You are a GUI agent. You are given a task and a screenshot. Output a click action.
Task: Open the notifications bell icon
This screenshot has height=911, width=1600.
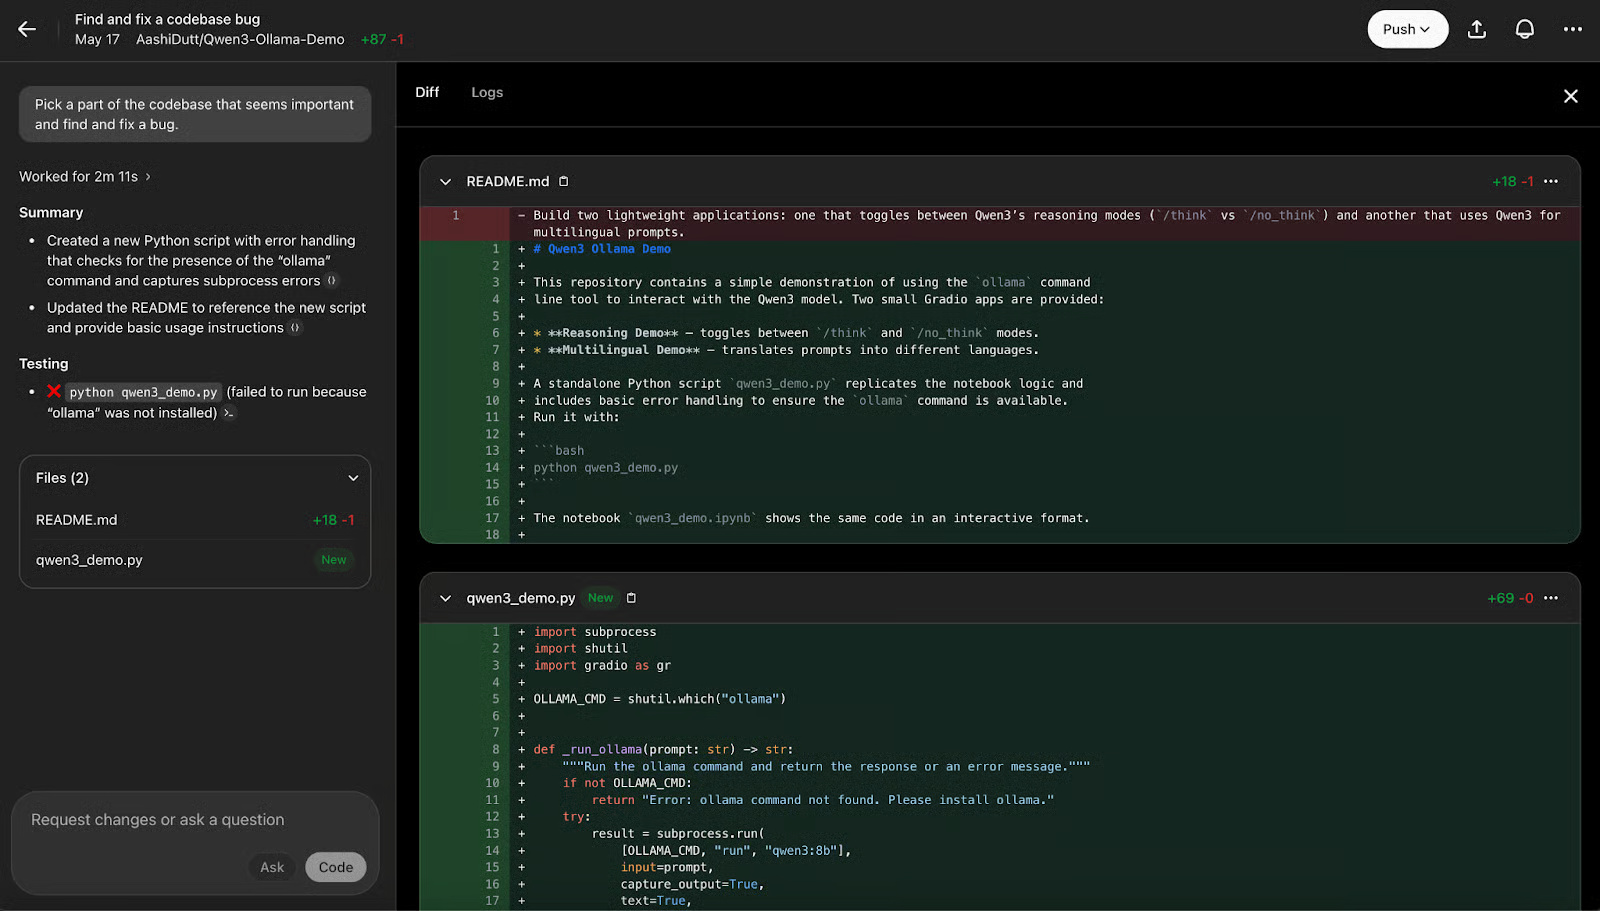tap(1524, 29)
